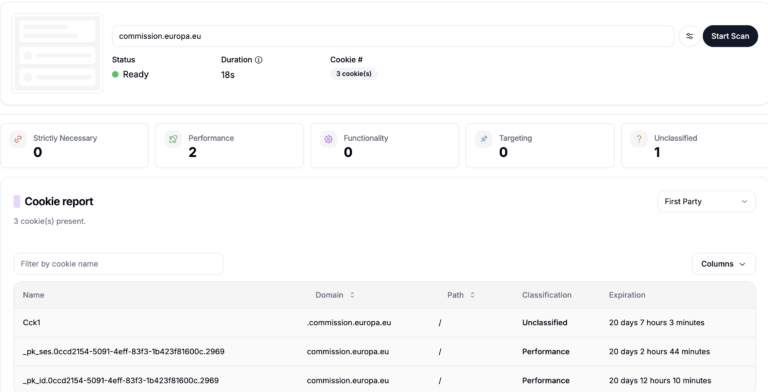Click the Filter by cookie name field
This screenshot has width=768, height=392.
[x=119, y=264]
